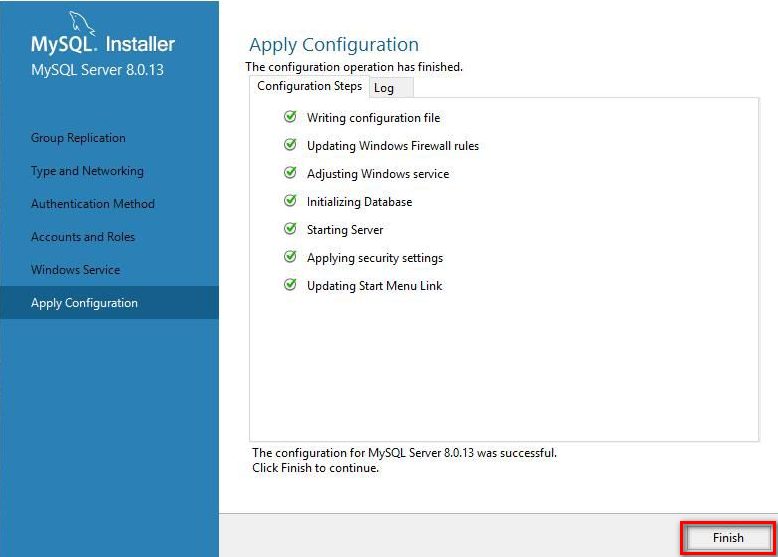
Task: Click the 'MySQL. Installer' title text
Action: (103, 44)
